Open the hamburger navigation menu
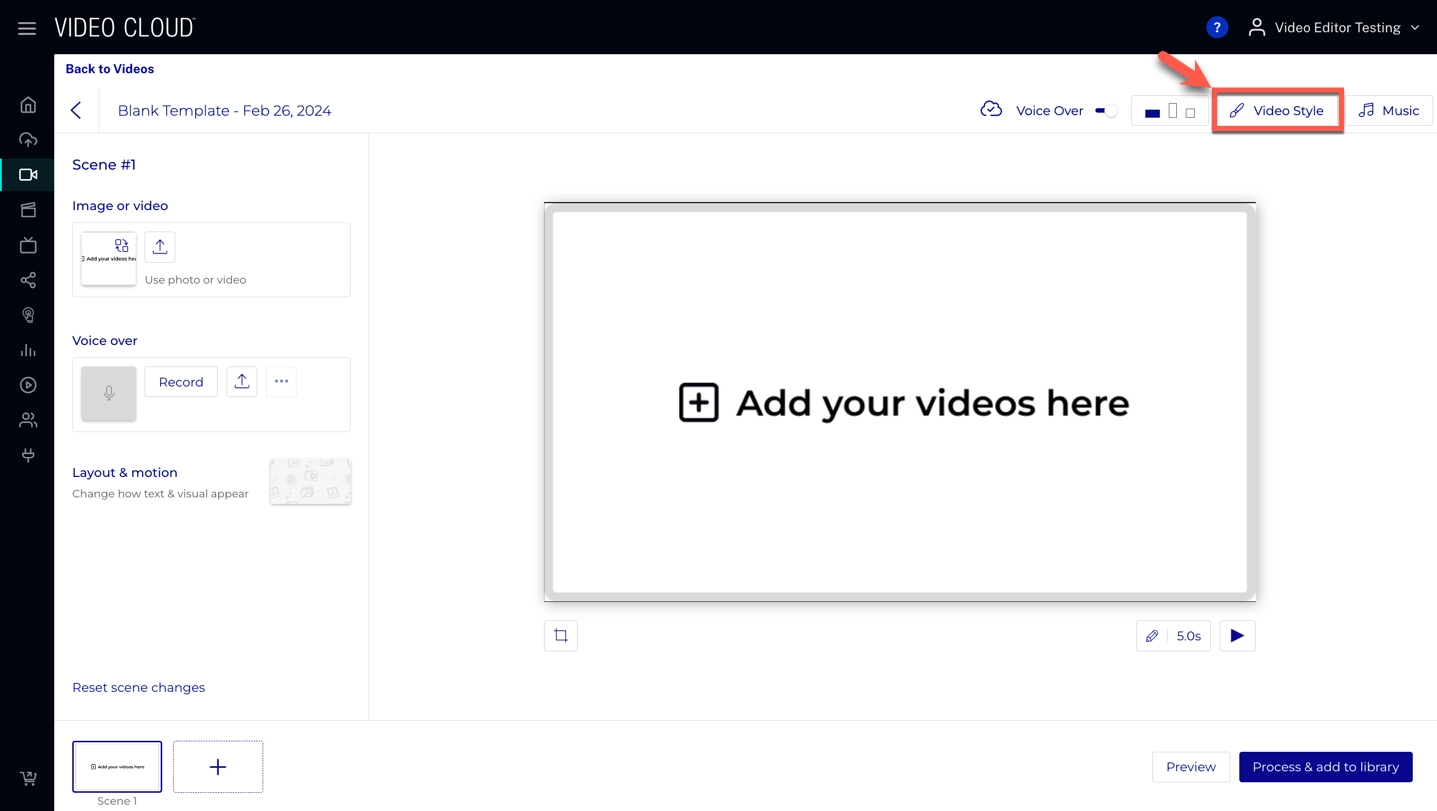 [x=27, y=28]
